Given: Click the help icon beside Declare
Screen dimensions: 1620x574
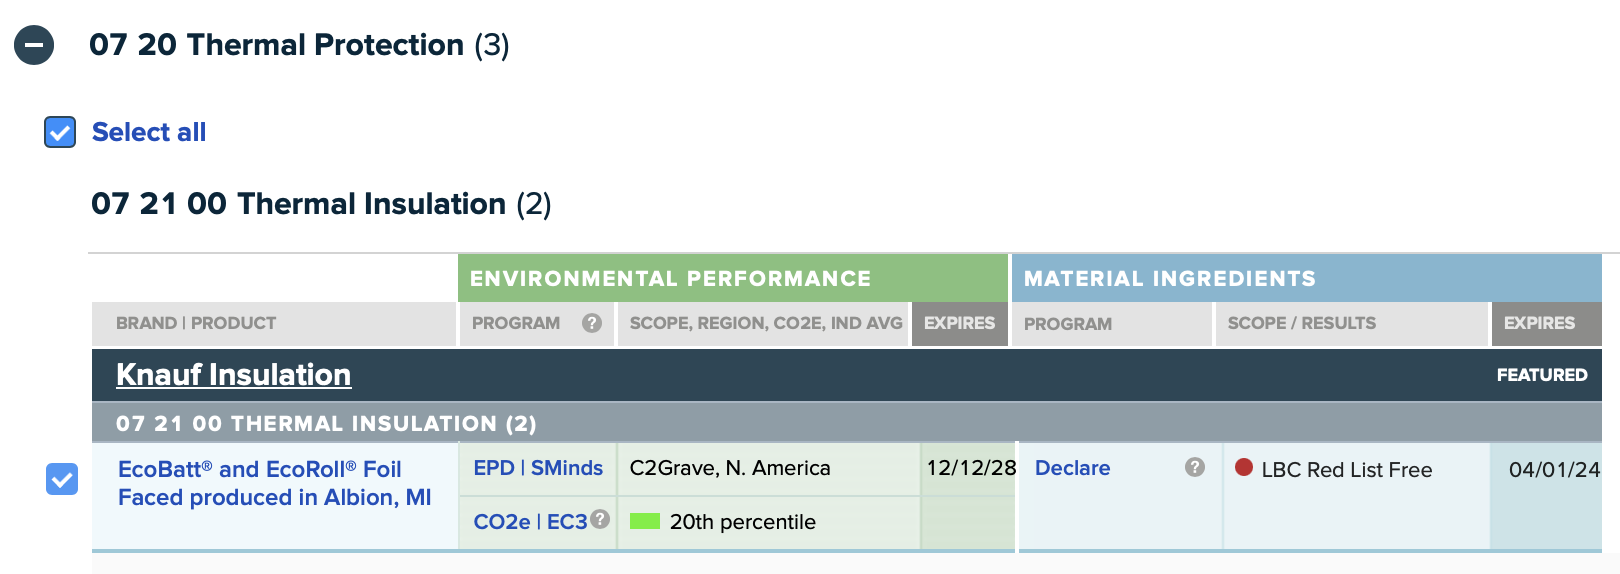Looking at the screenshot, I should (x=1195, y=467).
